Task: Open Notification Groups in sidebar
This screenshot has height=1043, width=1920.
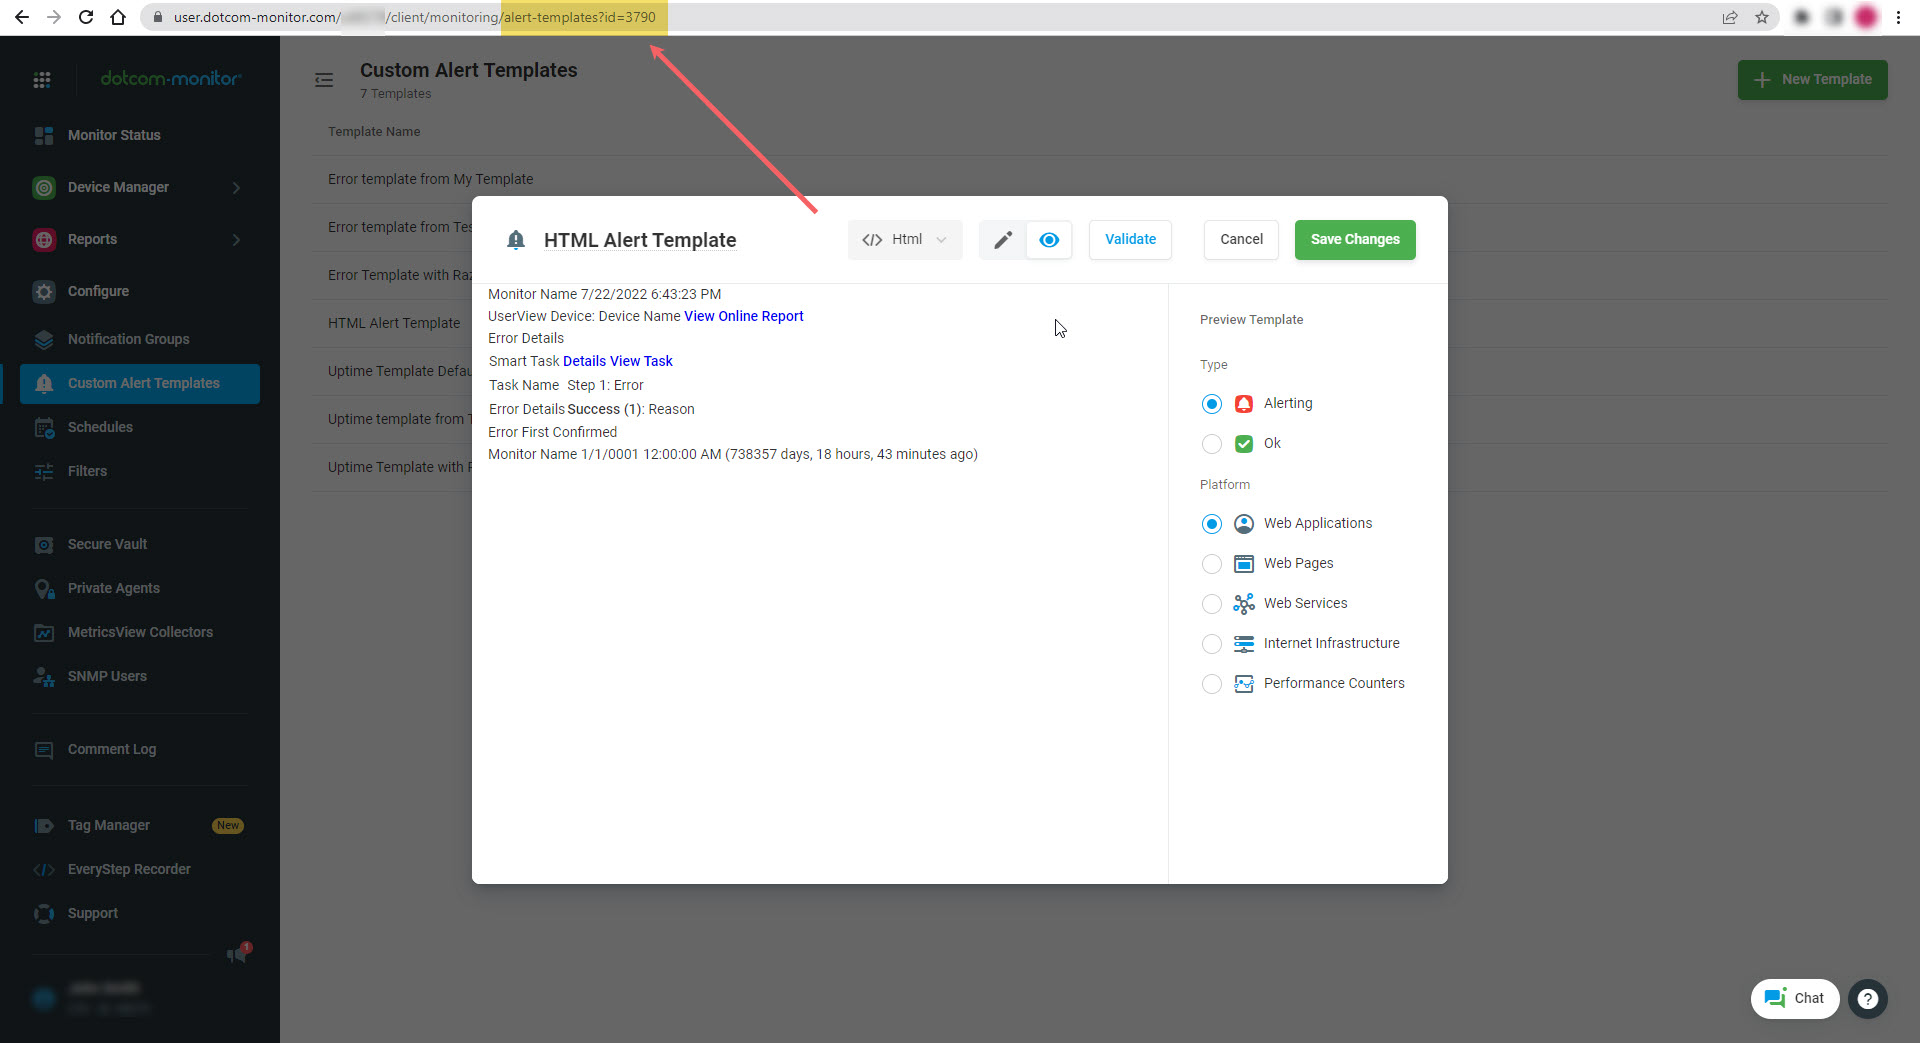Action: (x=128, y=339)
